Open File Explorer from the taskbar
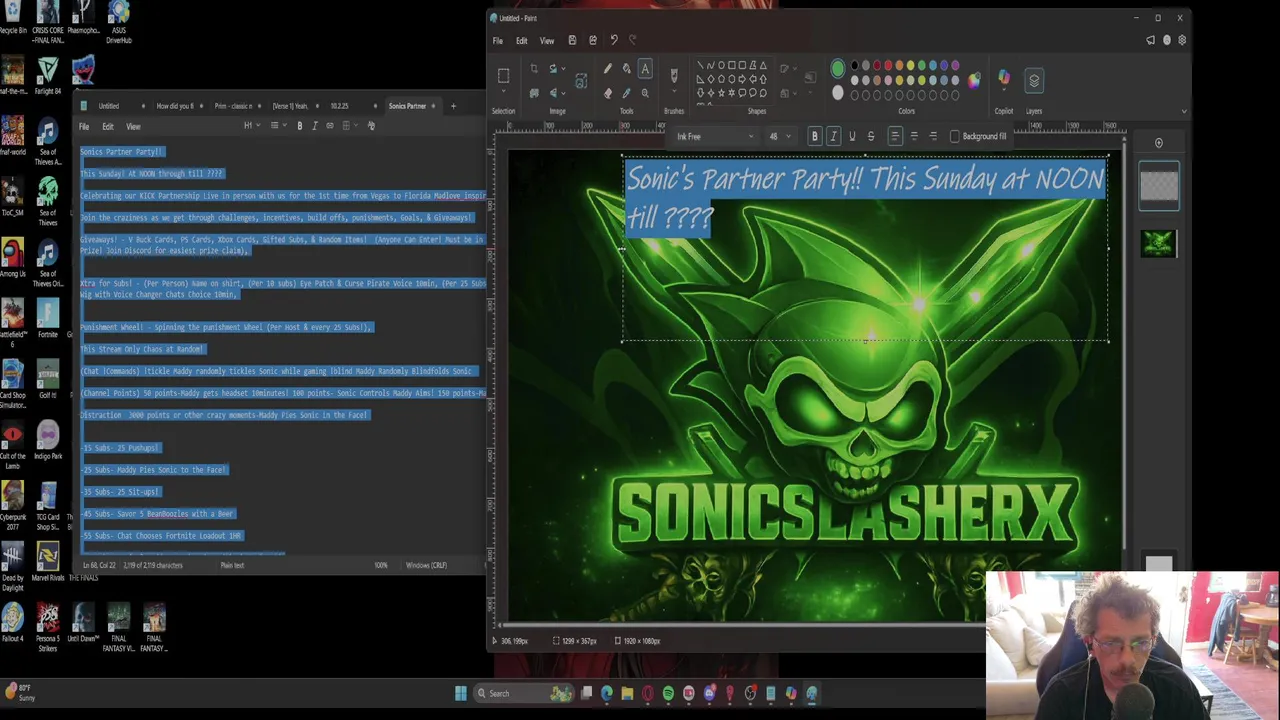The width and height of the screenshot is (1280, 720). 627,693
